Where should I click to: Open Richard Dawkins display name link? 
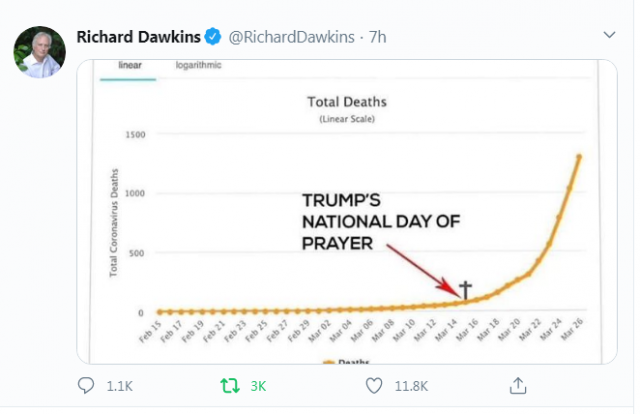point(138,37)
